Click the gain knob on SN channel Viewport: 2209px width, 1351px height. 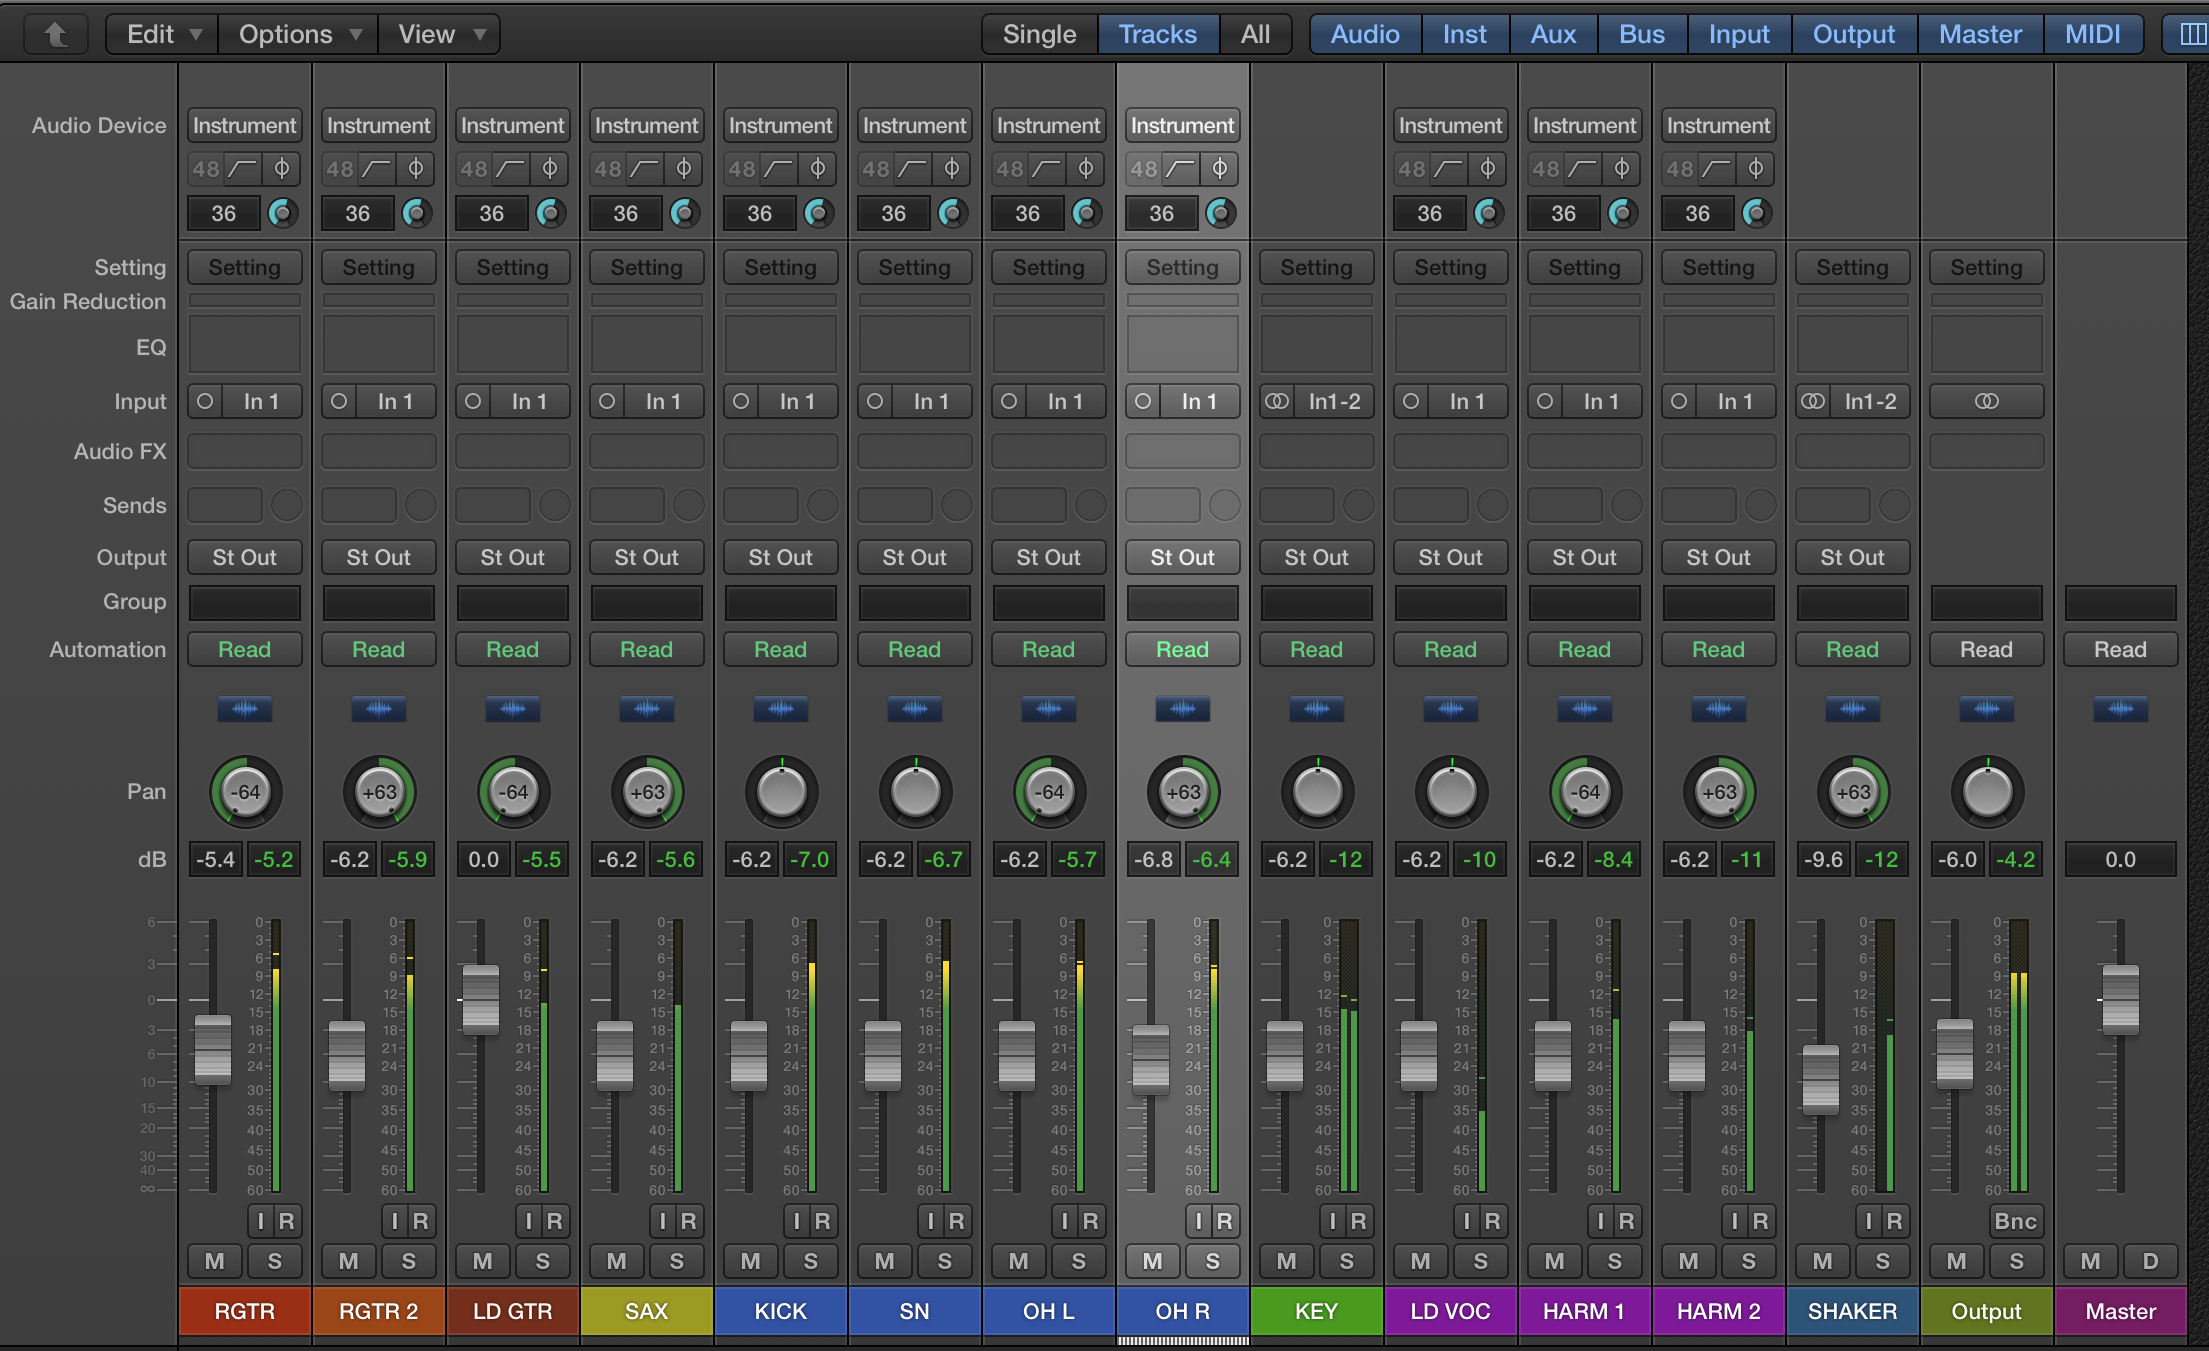tap(952, 213)
